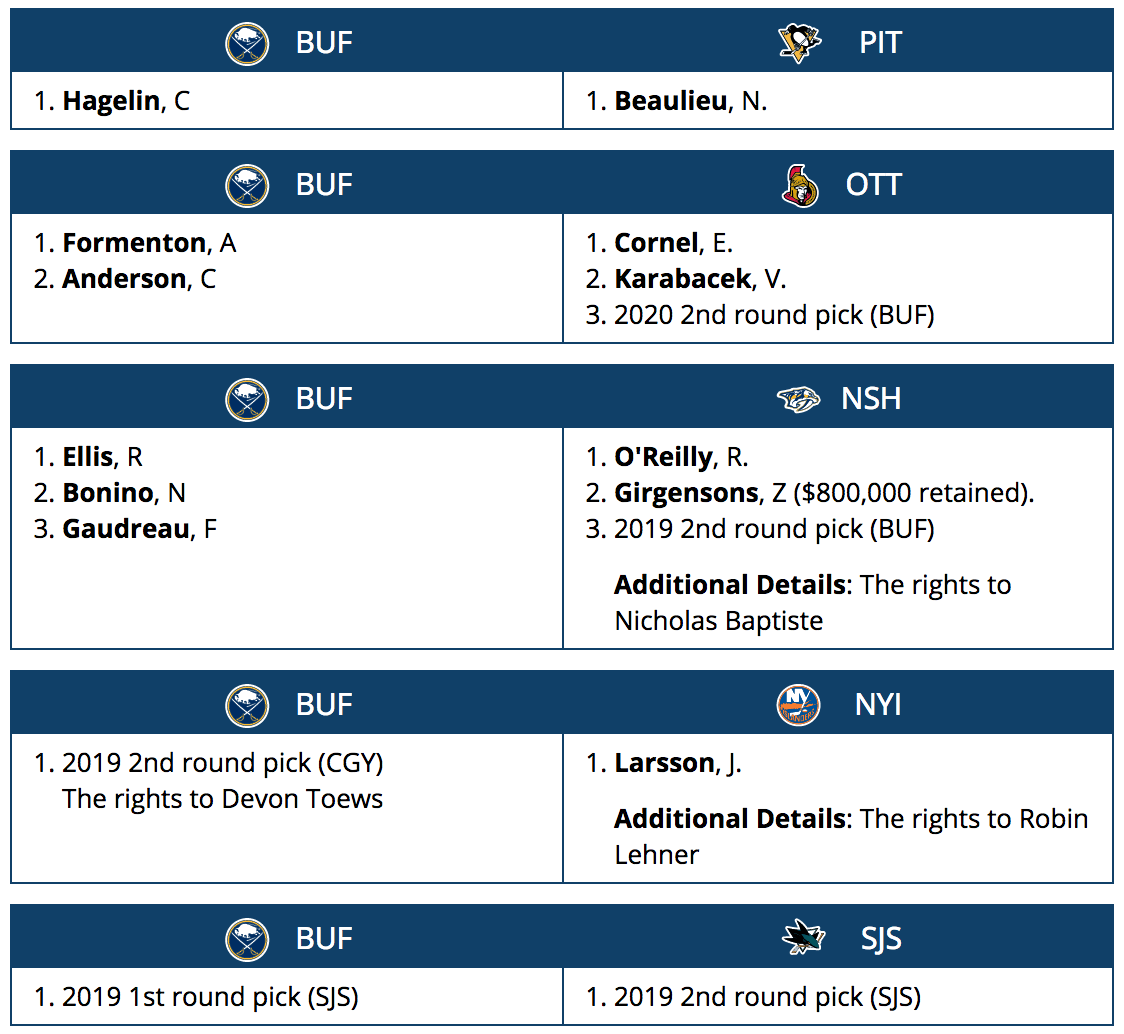
Task: Click on the O'Reilly player name
Action: point(663,457)
